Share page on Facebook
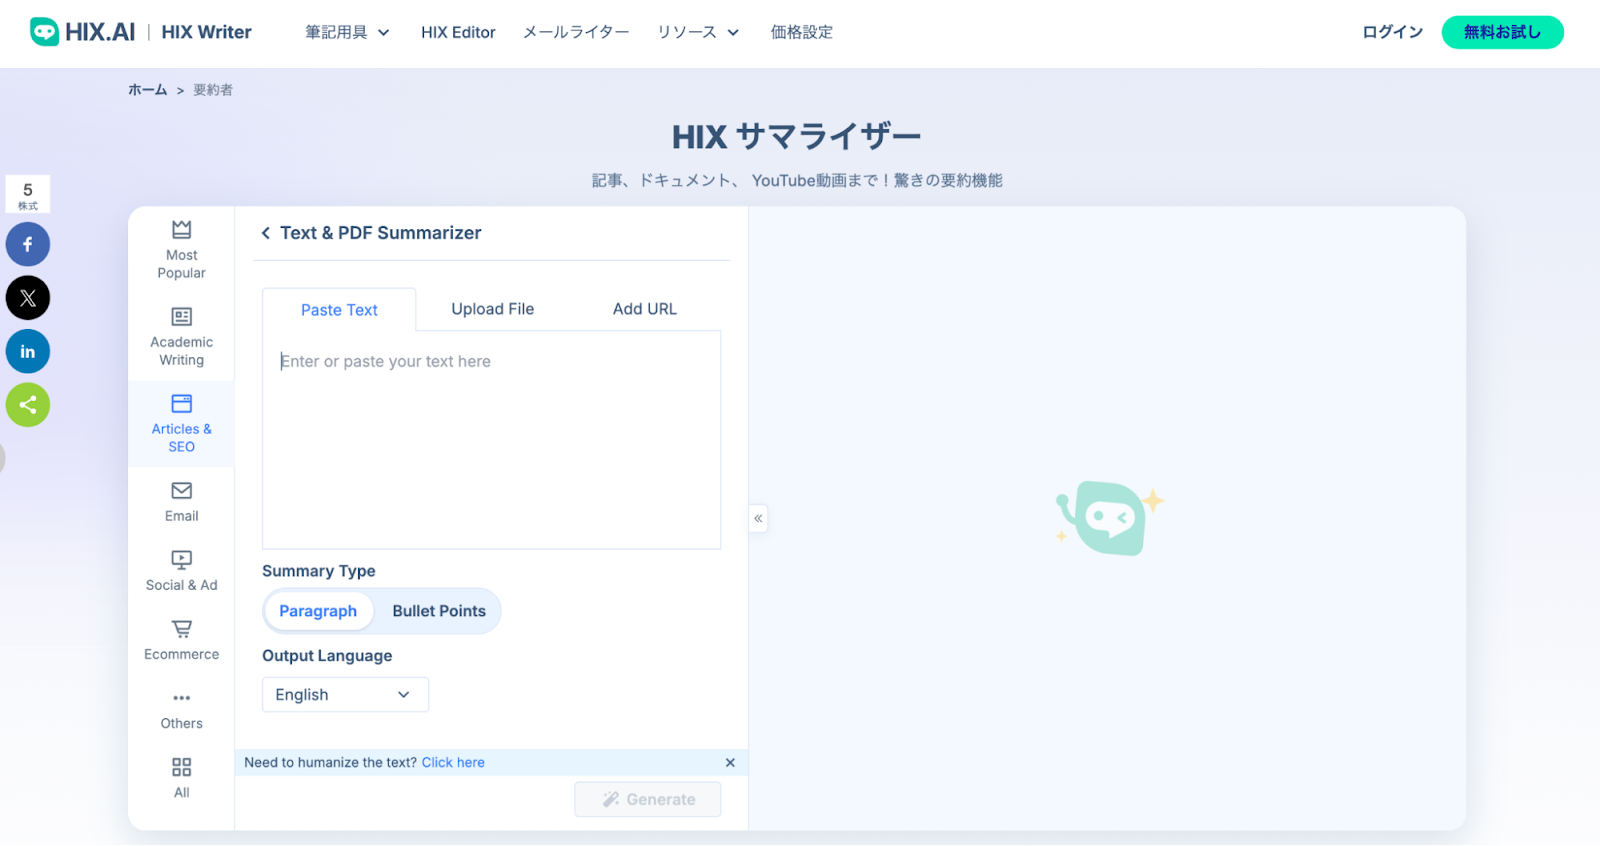The image size is (1600, 846). tap(28, 244)
